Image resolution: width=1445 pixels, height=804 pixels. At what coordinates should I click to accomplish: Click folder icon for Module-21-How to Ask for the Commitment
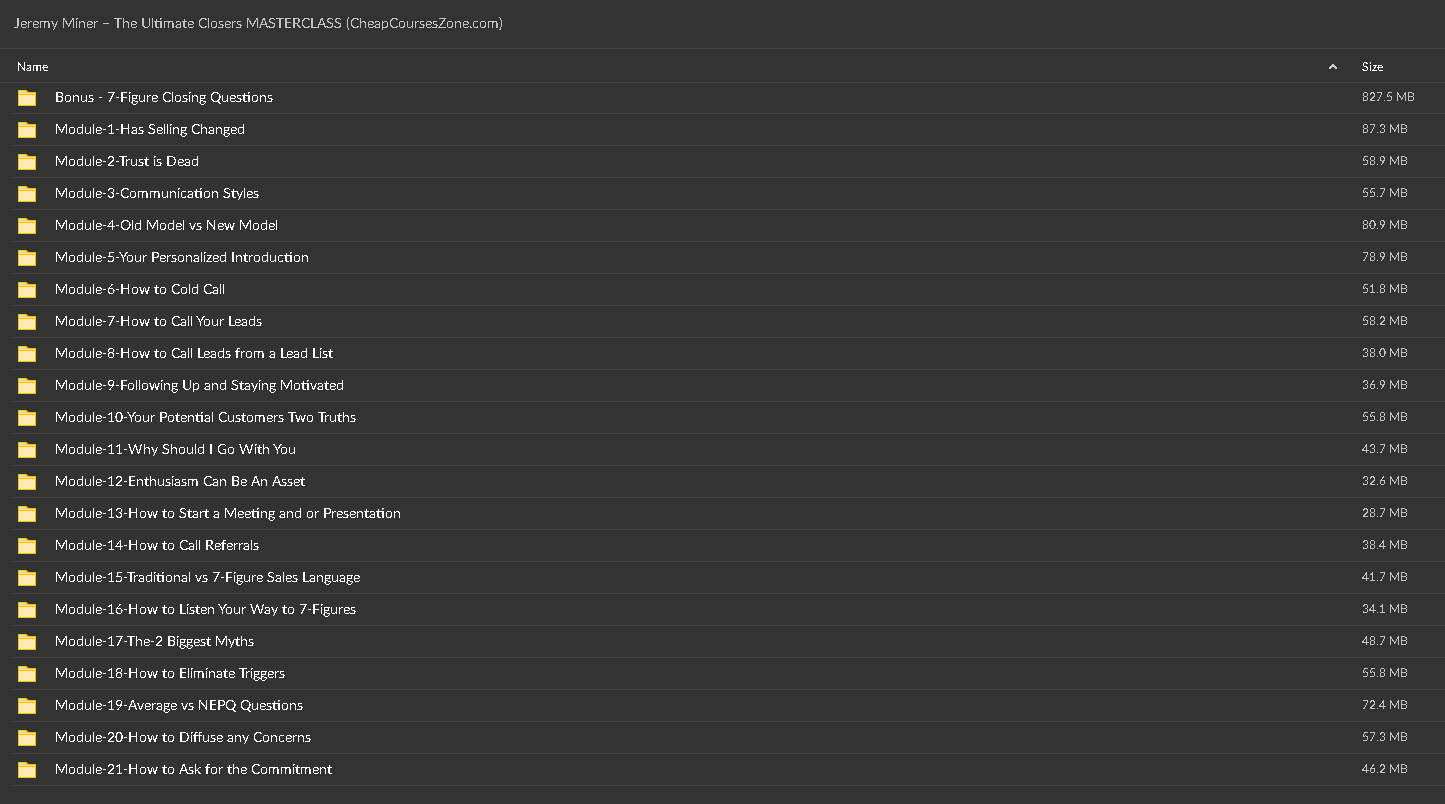pyautogui.click(x=27, y=770)
